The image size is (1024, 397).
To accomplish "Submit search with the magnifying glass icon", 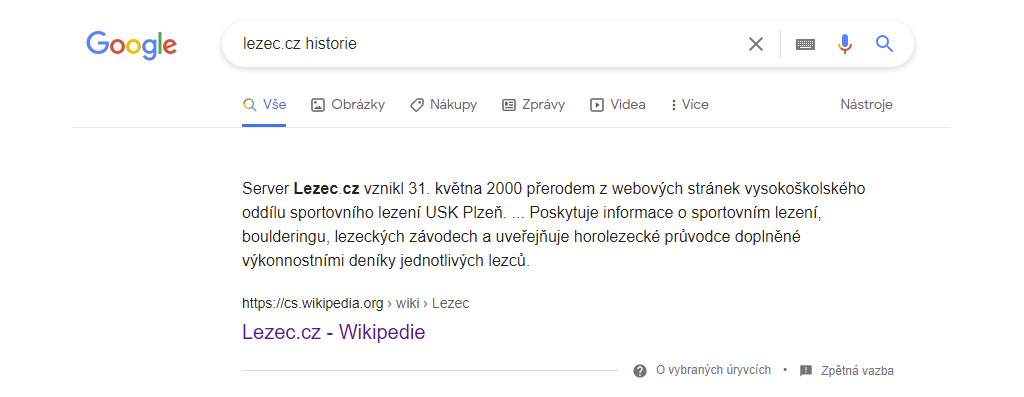I will [884, 44].
